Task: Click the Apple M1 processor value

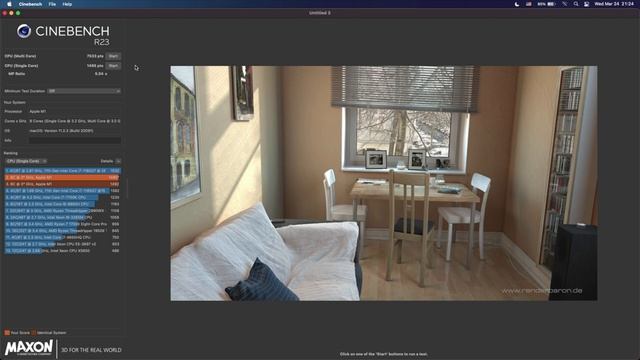Action: [38, 111]
